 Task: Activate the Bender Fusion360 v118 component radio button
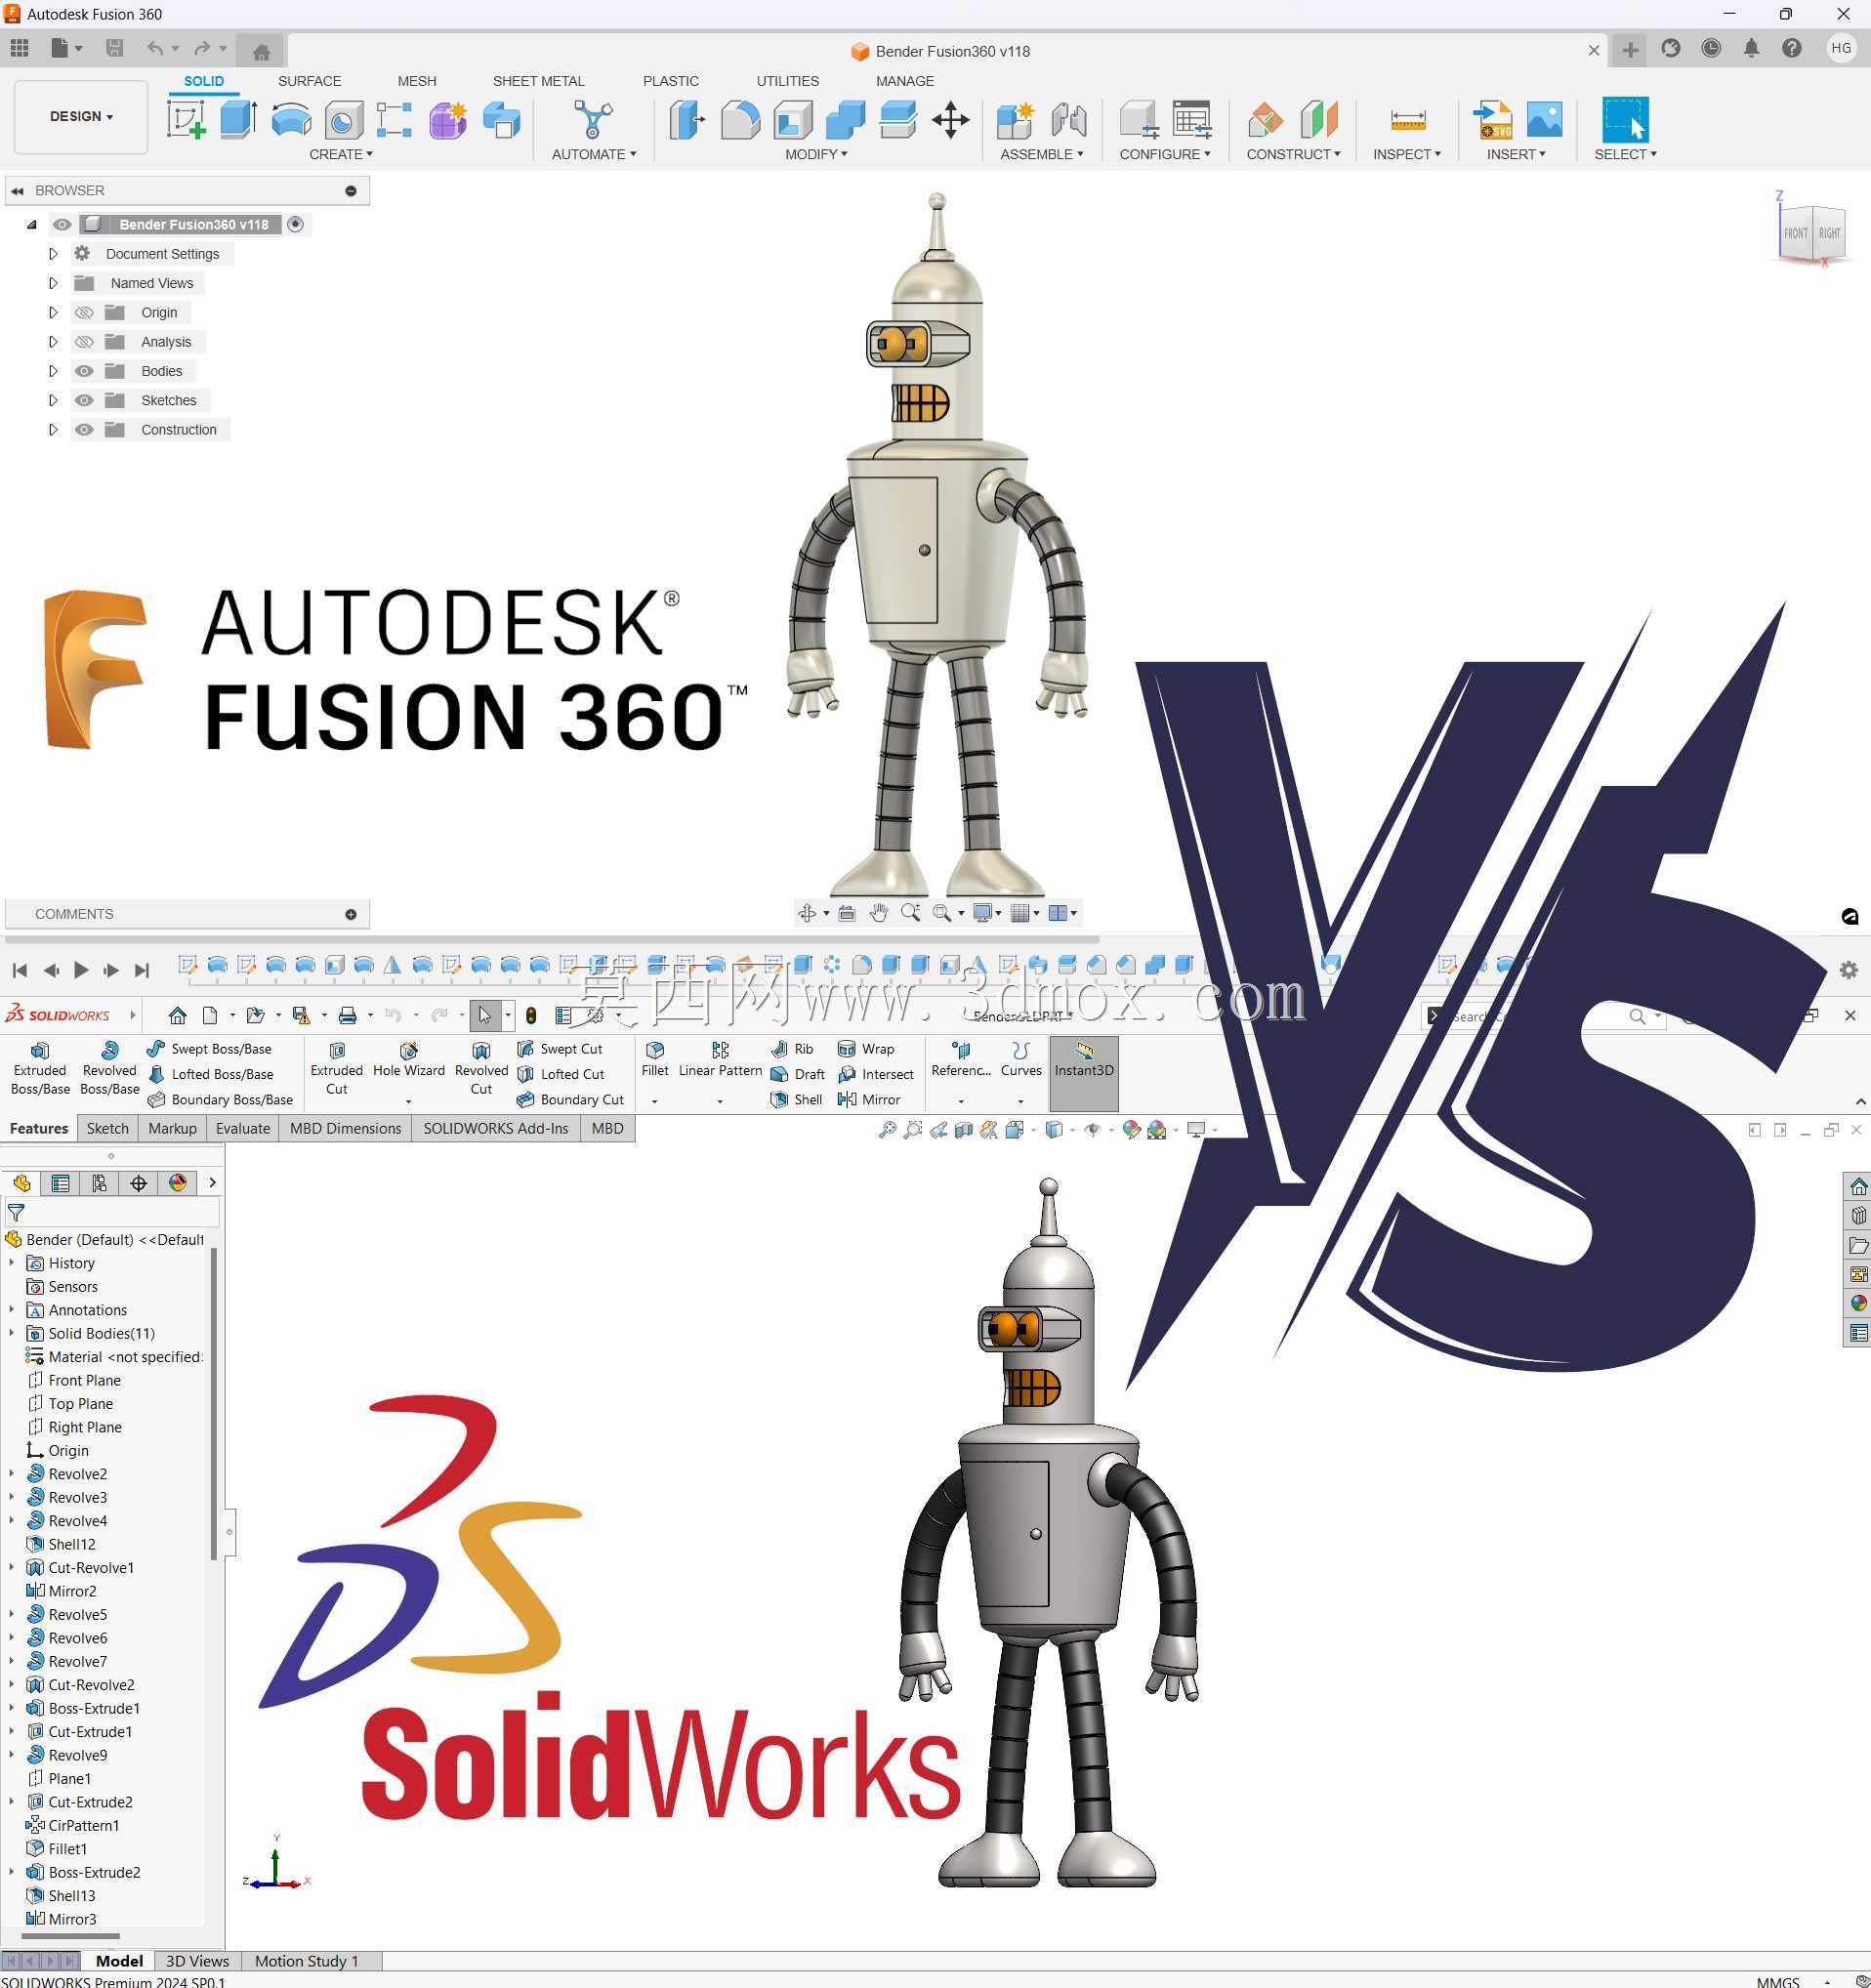point(295,224)
